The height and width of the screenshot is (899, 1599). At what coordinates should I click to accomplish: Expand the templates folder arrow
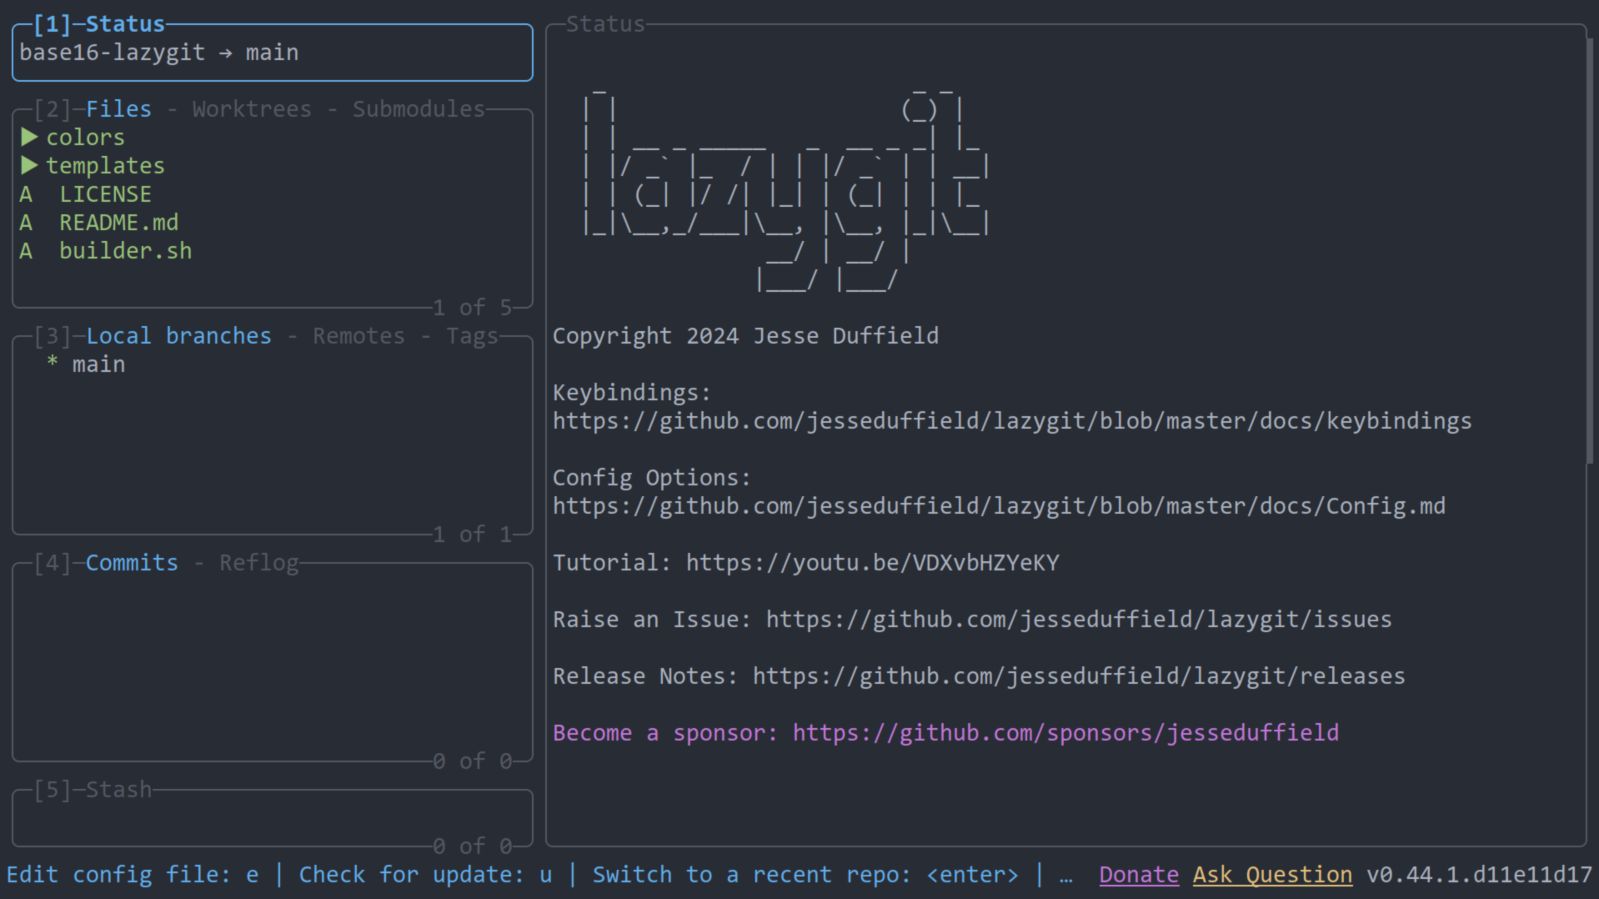pyautogui.click(x=29, y=165)
